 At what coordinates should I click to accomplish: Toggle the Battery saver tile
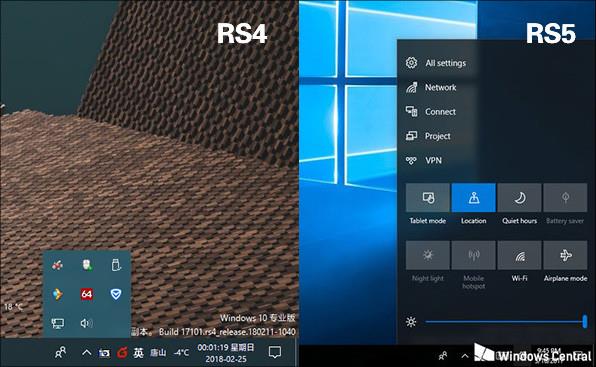tap(565, 198)
